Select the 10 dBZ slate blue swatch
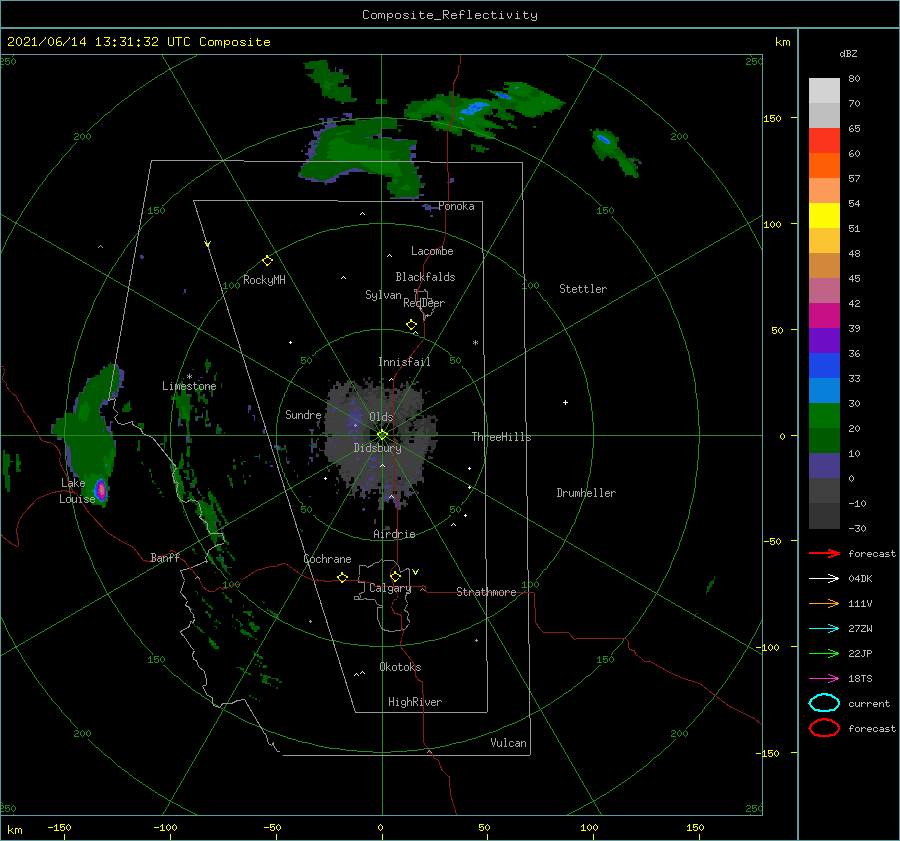The image size is (900, 841). (x=824, y=465)
